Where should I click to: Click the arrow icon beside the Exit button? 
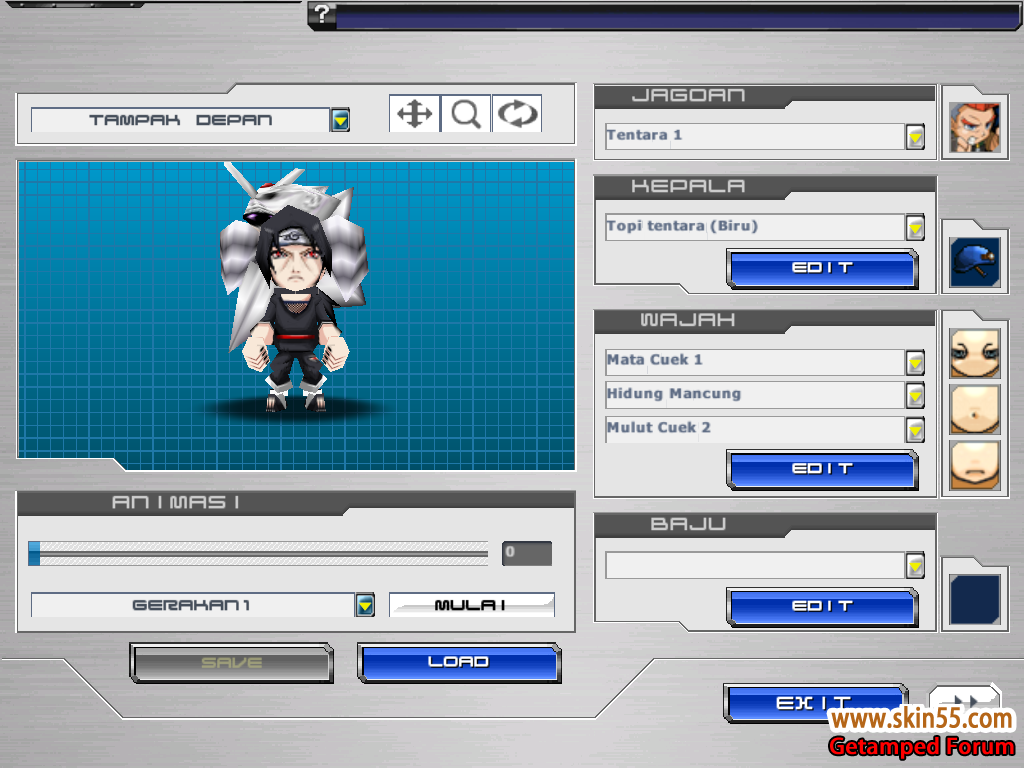pos(963,699)
